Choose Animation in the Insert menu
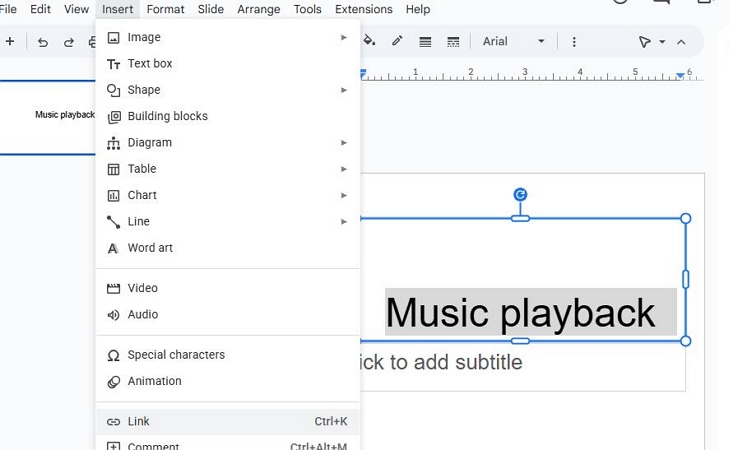This screenshot has height=450, width=730. click(x=228, y=381)
